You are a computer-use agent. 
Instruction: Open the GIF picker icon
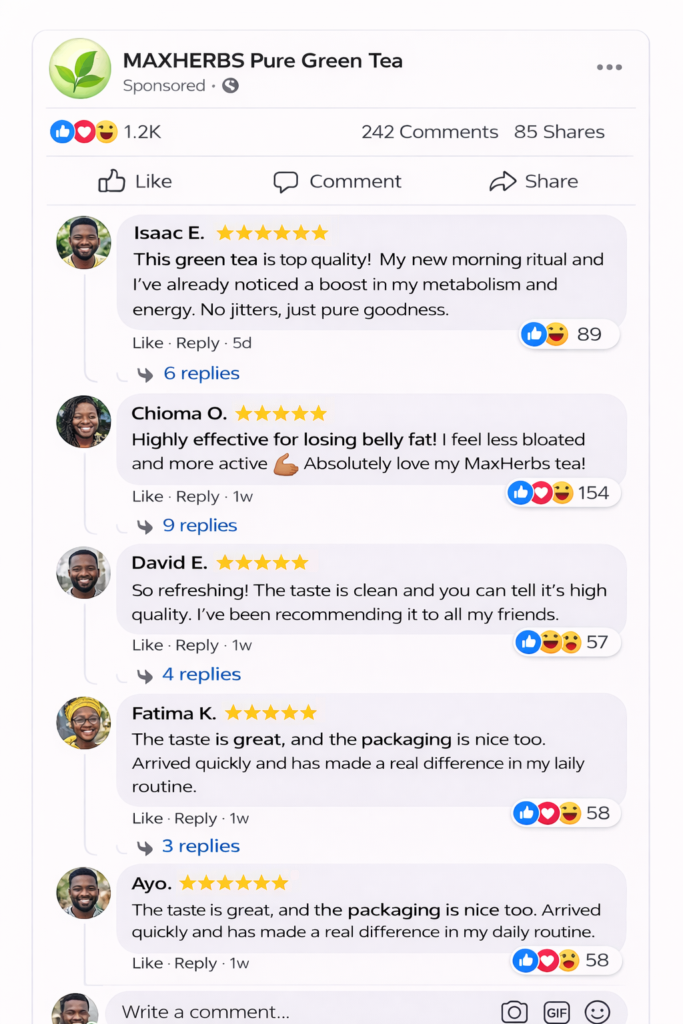coord(556,1011)
